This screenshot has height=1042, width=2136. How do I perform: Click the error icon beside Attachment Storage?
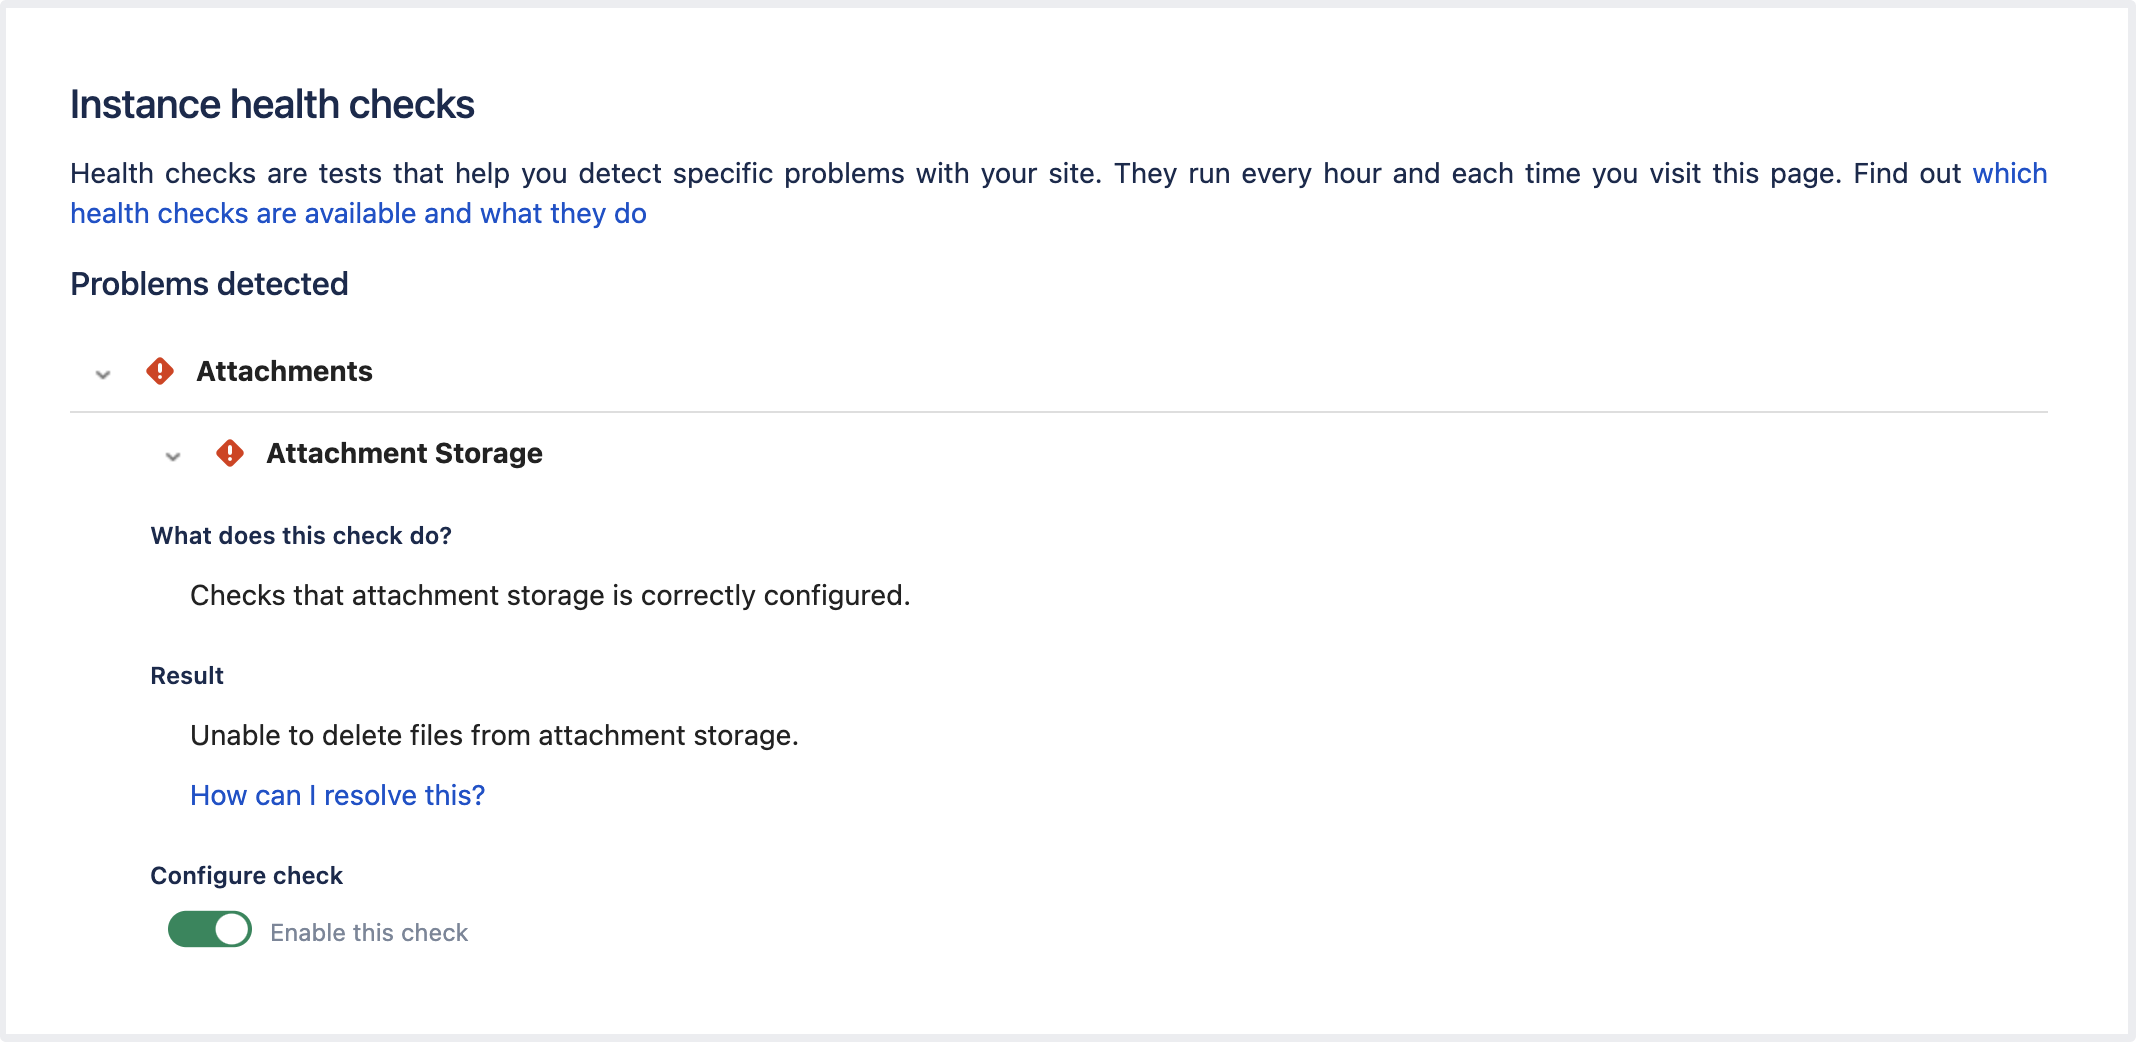(x=230, y=453)
